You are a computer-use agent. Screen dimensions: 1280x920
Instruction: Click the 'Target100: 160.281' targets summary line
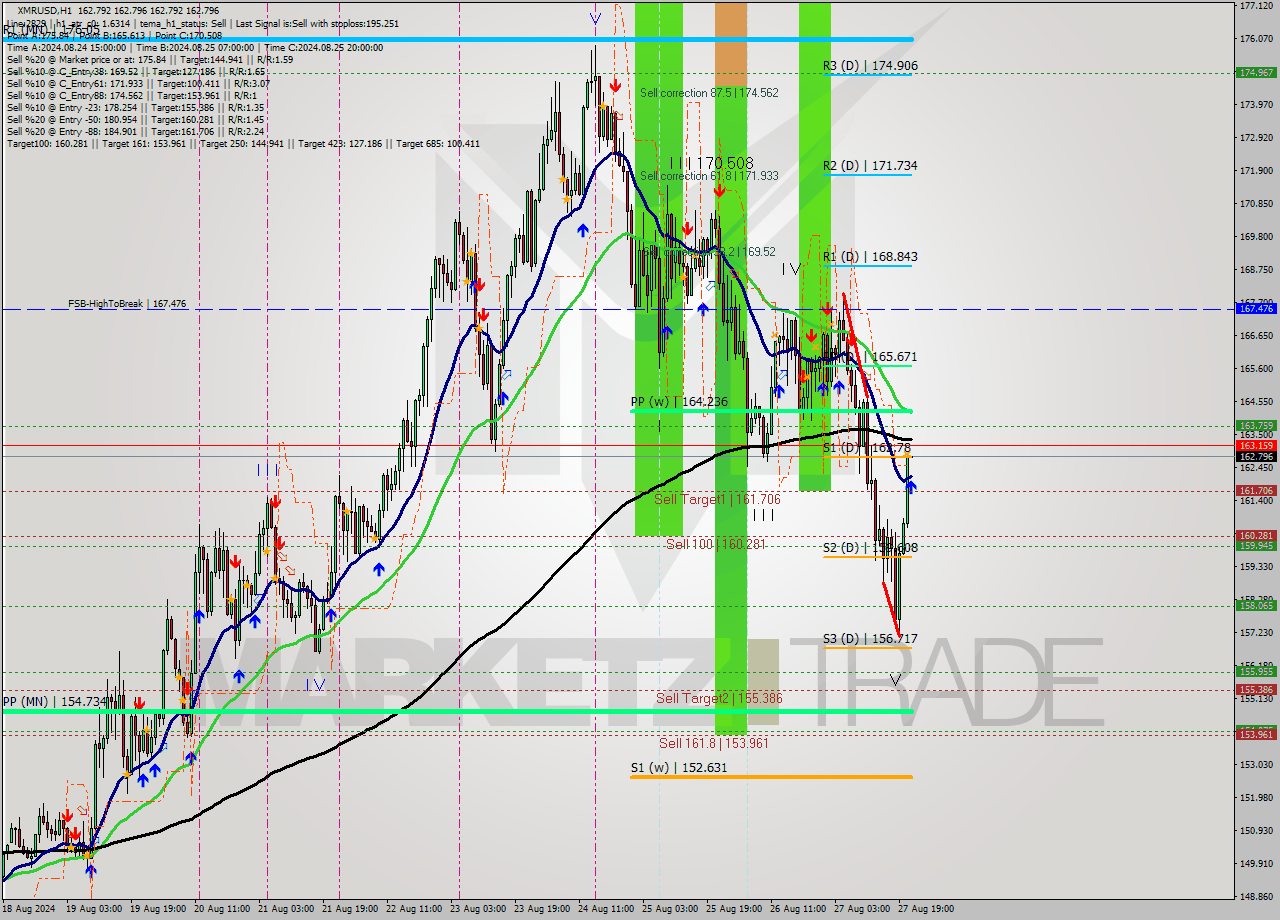click(243, 143)
